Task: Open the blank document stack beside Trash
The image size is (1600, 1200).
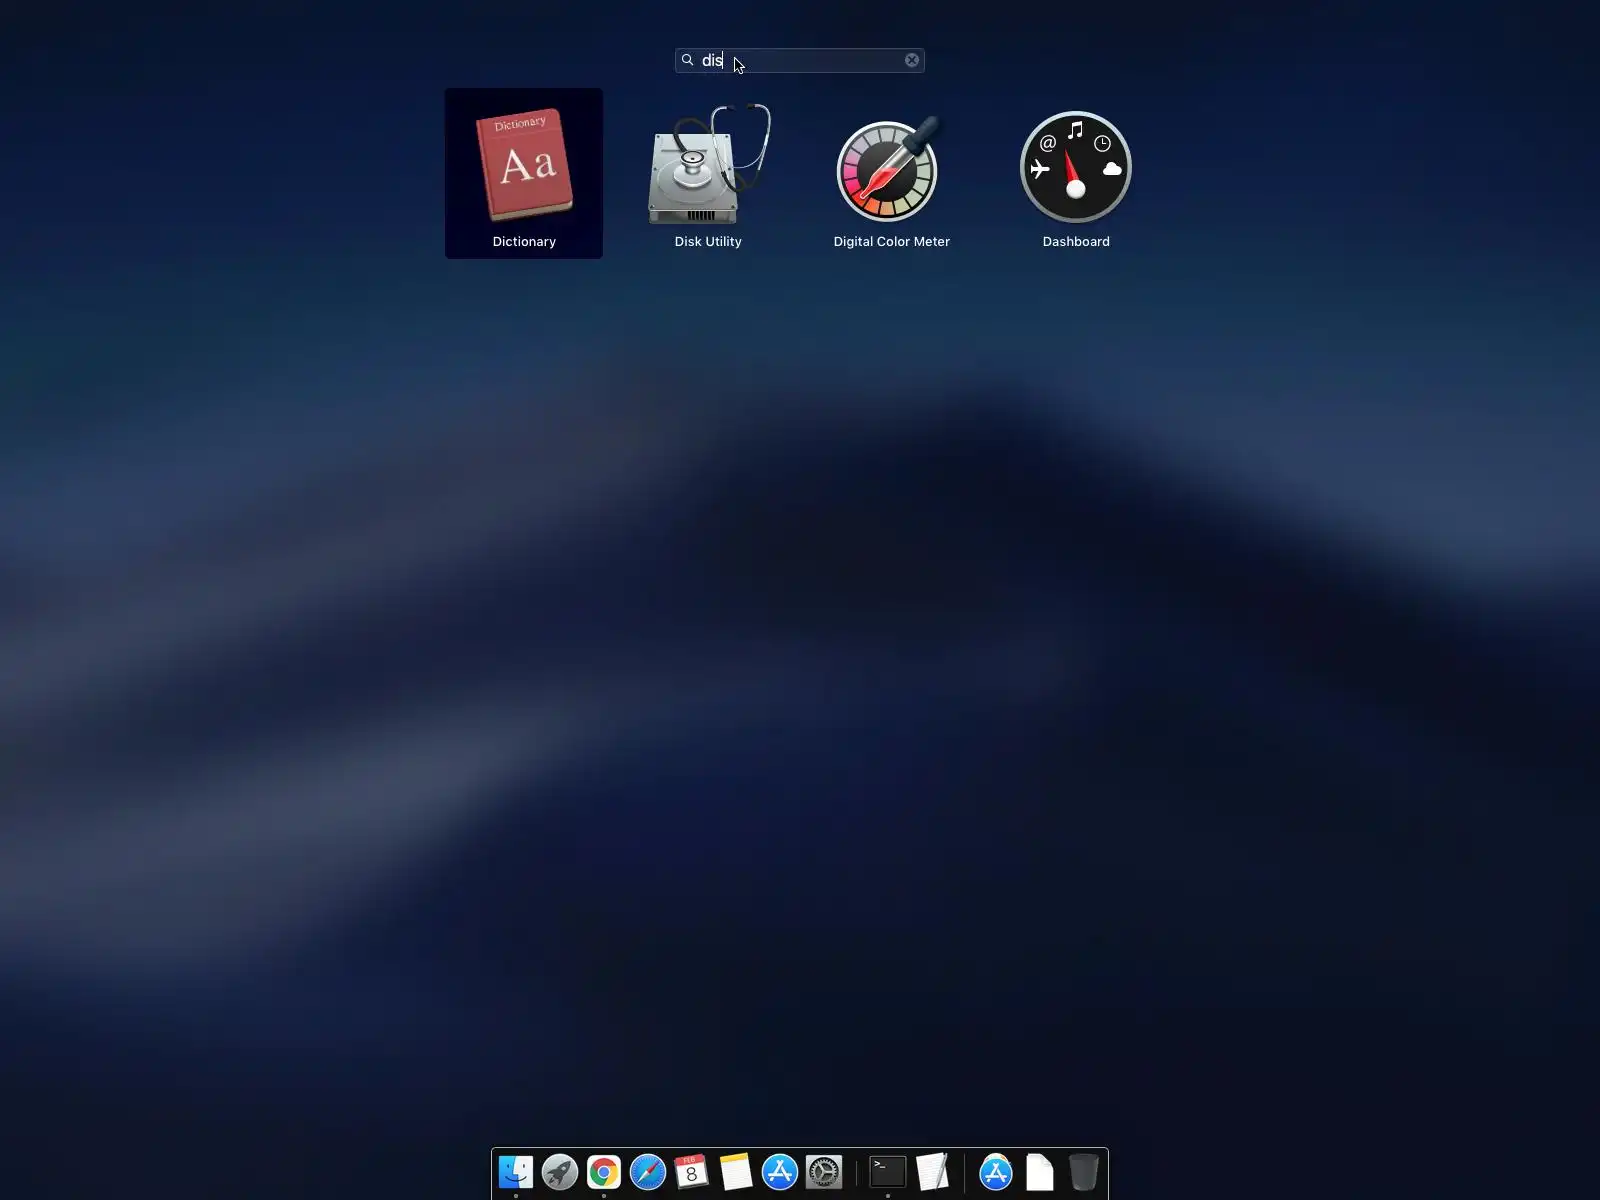Action: coord(1040,1172)
